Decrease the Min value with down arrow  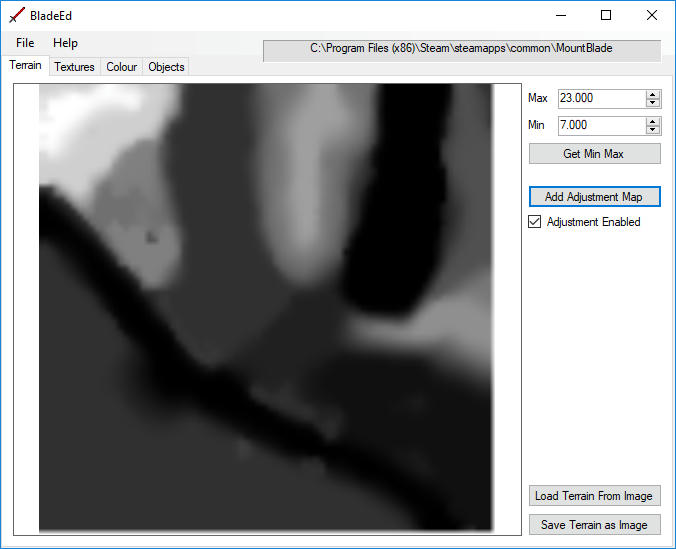click(x=653, y=130)
